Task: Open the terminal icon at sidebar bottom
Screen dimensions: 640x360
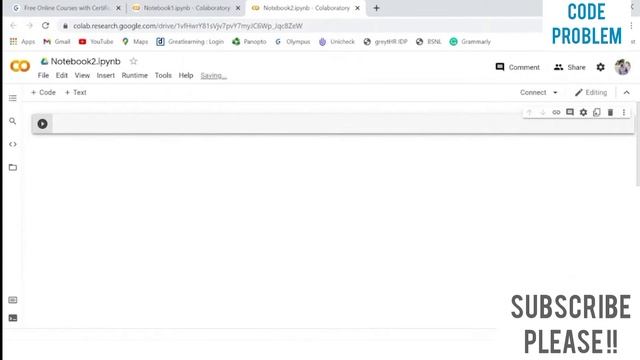Action: [x=13, y=318]
